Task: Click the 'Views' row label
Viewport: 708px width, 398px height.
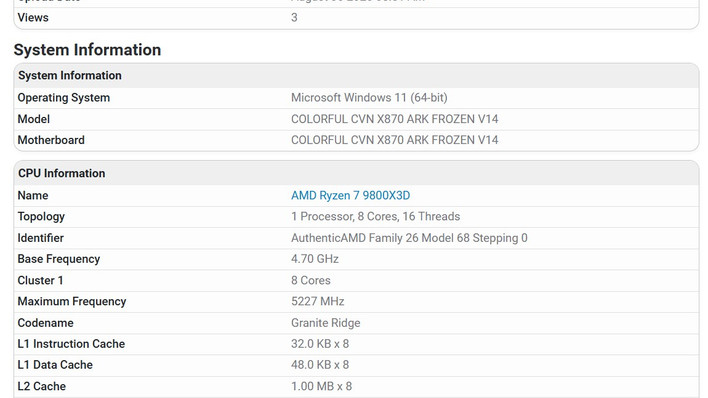Action: point(33,18)
